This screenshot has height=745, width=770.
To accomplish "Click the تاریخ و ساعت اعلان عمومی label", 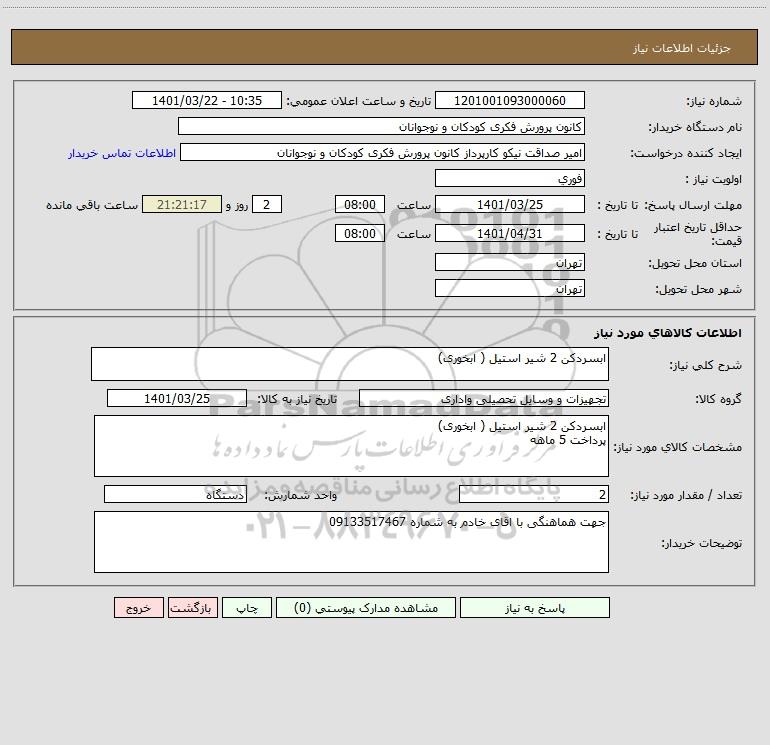I will (x=359, y=101).
